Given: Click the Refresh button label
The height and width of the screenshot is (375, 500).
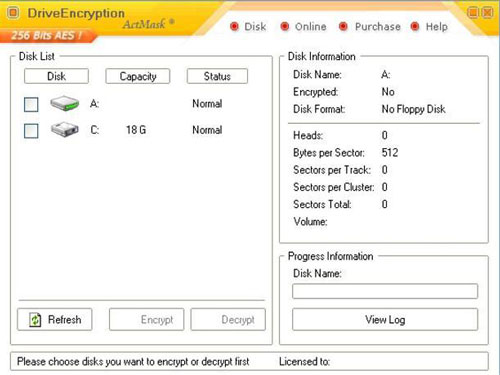Looking at the screenshot, I should [x=64, y=320].
